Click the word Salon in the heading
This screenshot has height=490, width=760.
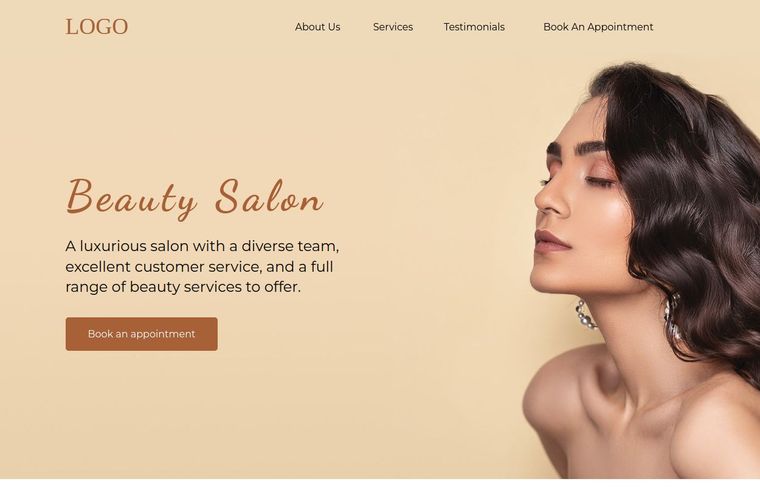click(x=269, y=196)
